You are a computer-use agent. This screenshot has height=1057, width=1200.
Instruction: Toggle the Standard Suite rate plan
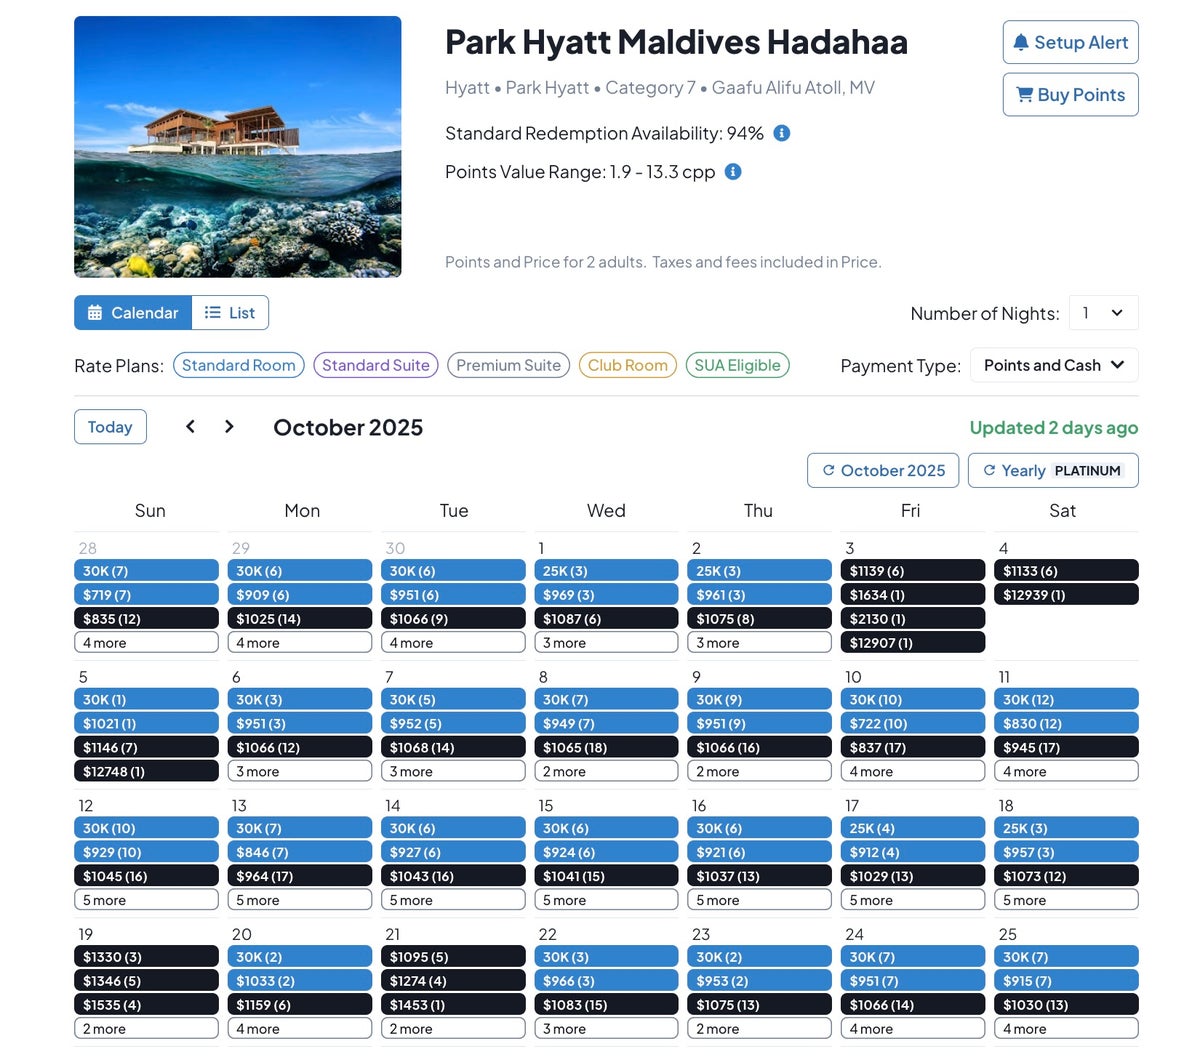[375, 366]
